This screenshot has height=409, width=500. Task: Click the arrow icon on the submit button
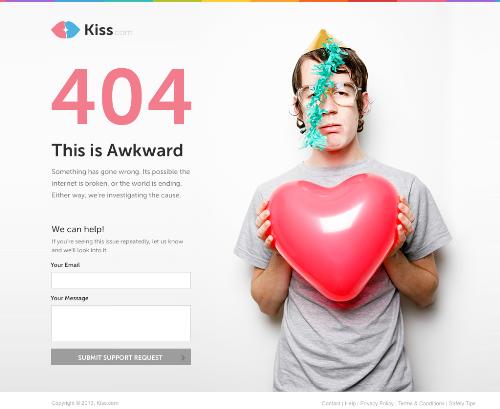[183, 357]
